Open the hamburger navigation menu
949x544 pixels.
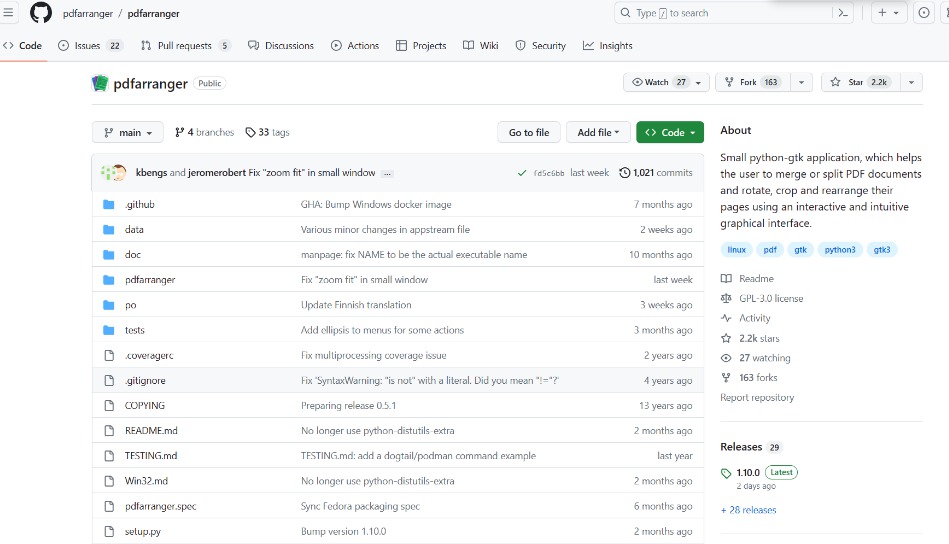(8, 13)
